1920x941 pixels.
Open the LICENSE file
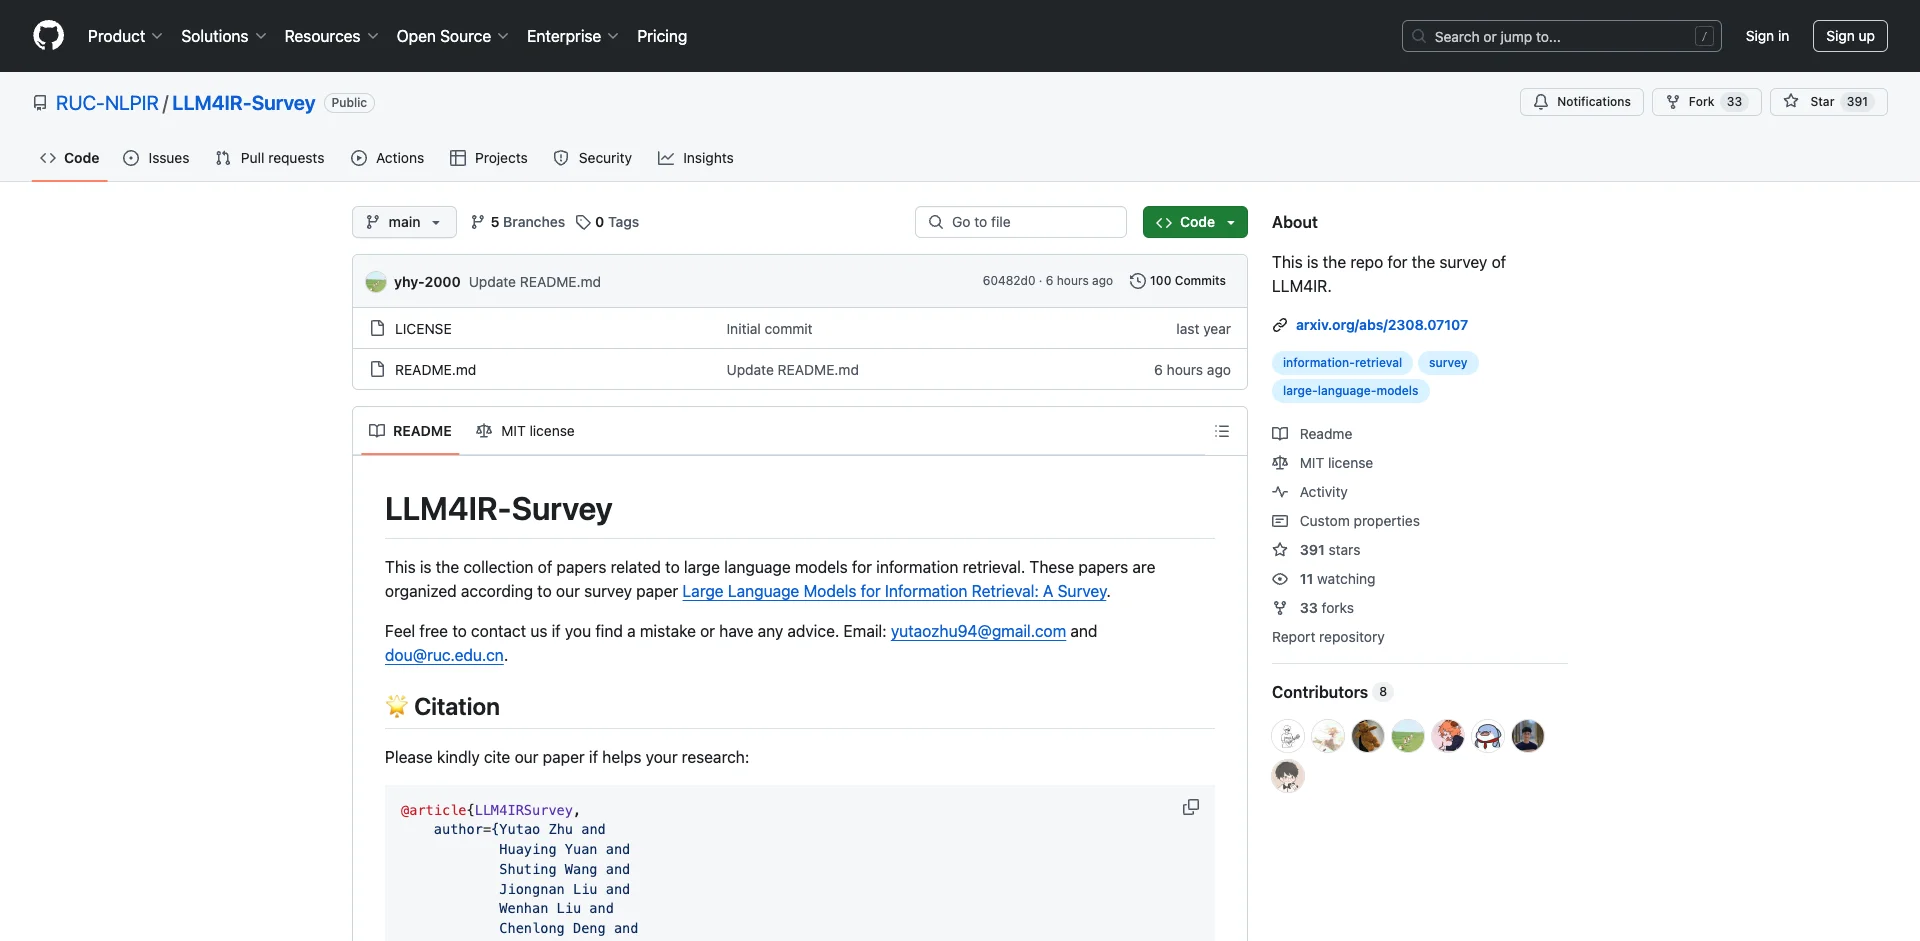coord(423,329)
